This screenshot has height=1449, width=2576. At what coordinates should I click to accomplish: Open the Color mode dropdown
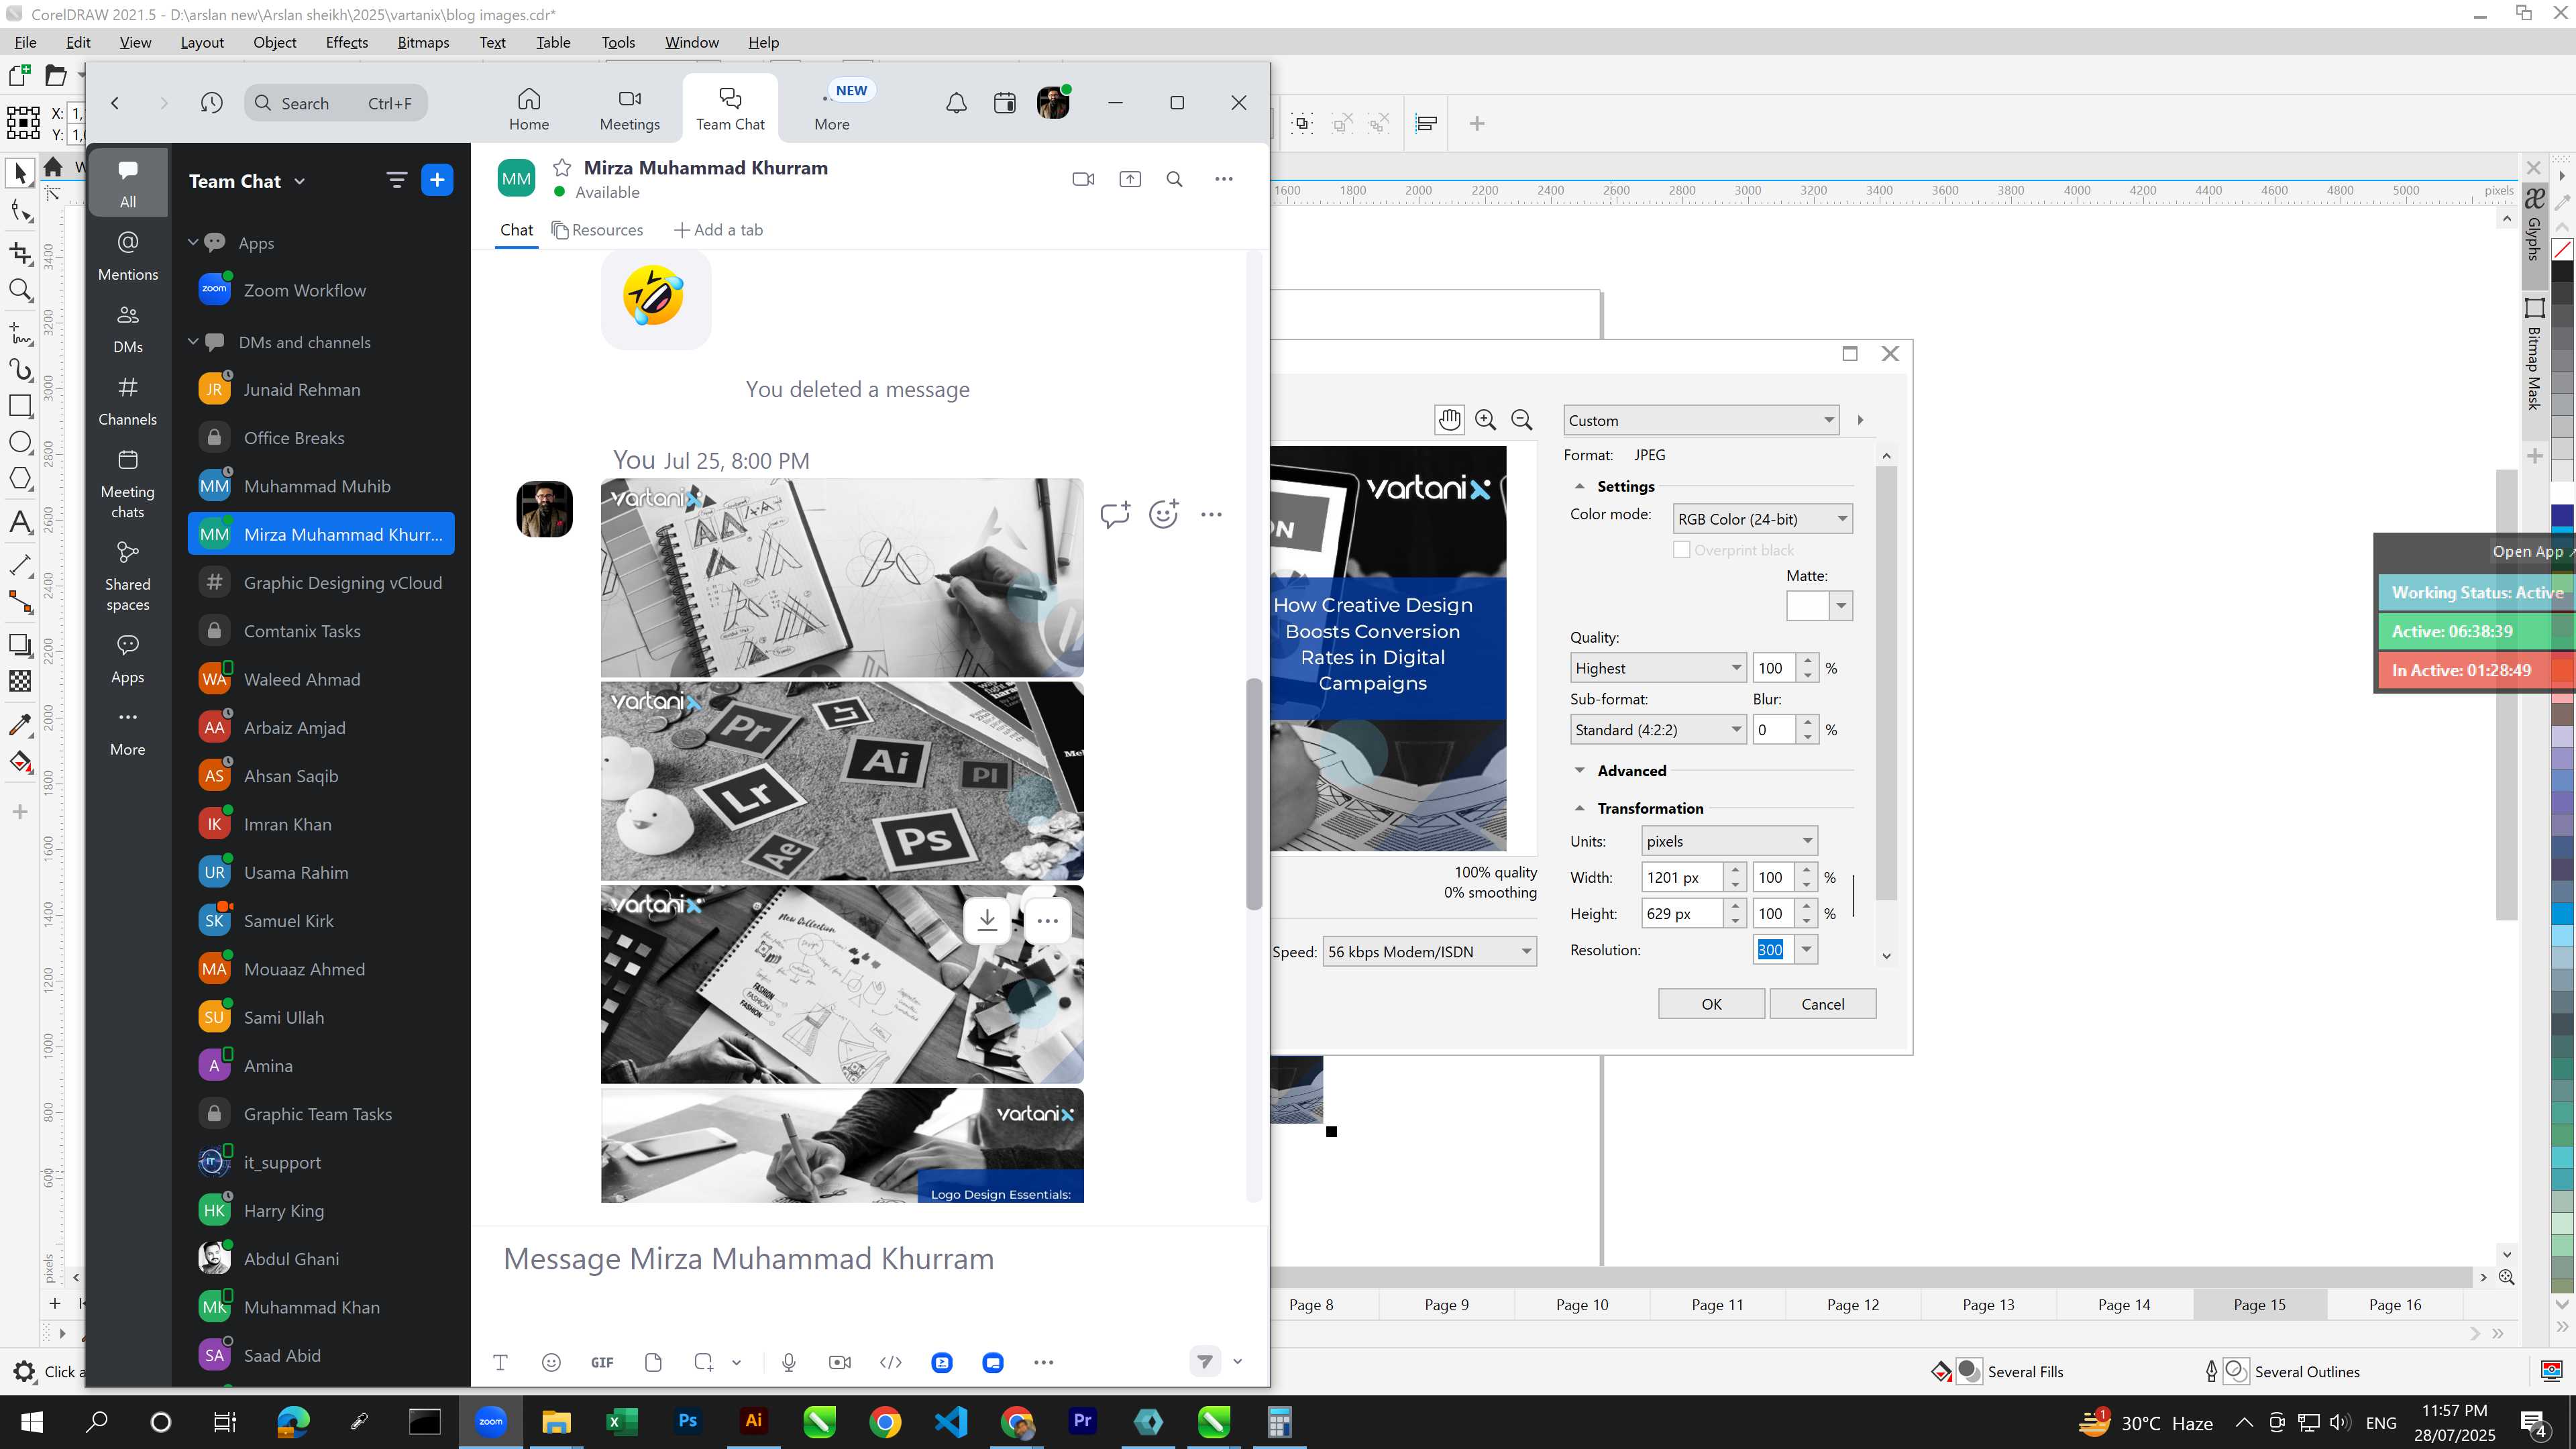click(1762, 519)
